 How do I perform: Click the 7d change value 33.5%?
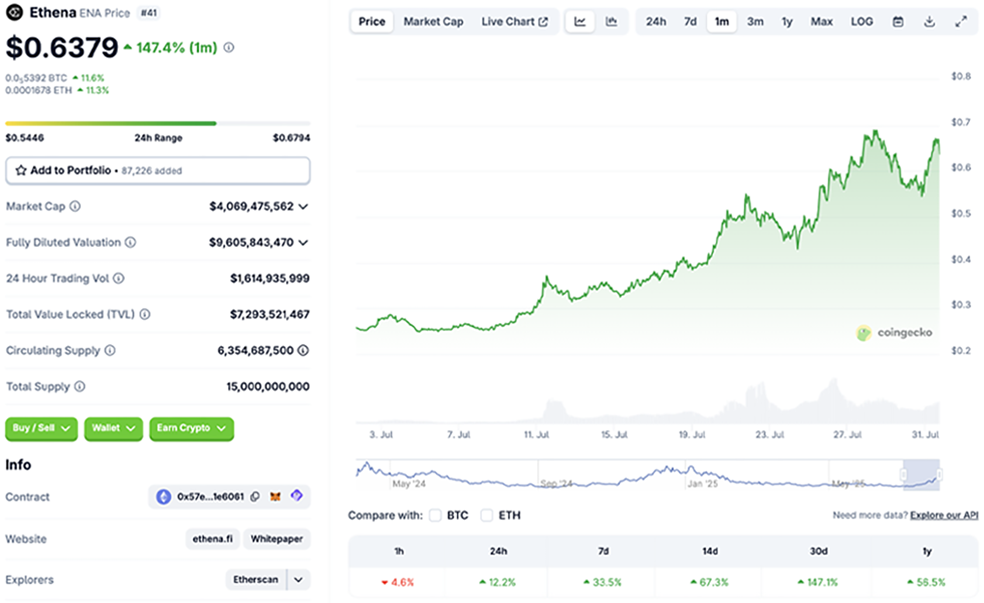(603, 582)
